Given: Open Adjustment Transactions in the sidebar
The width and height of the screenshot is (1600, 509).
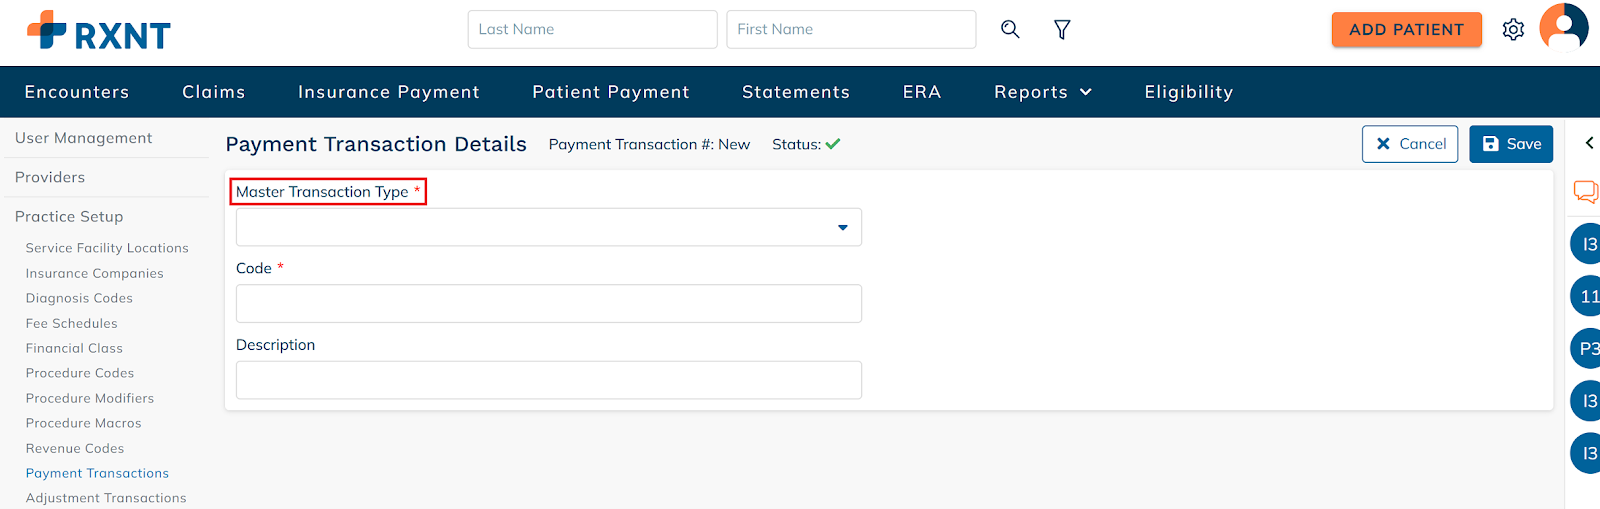Looking at the screenshot, I should click(x=106, y=498).
